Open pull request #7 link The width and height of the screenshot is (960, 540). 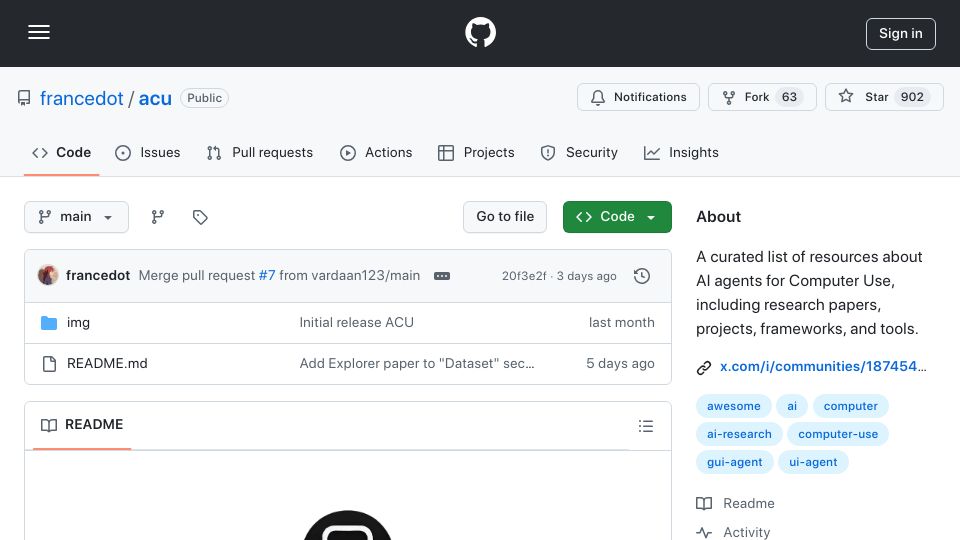point(267,276)
